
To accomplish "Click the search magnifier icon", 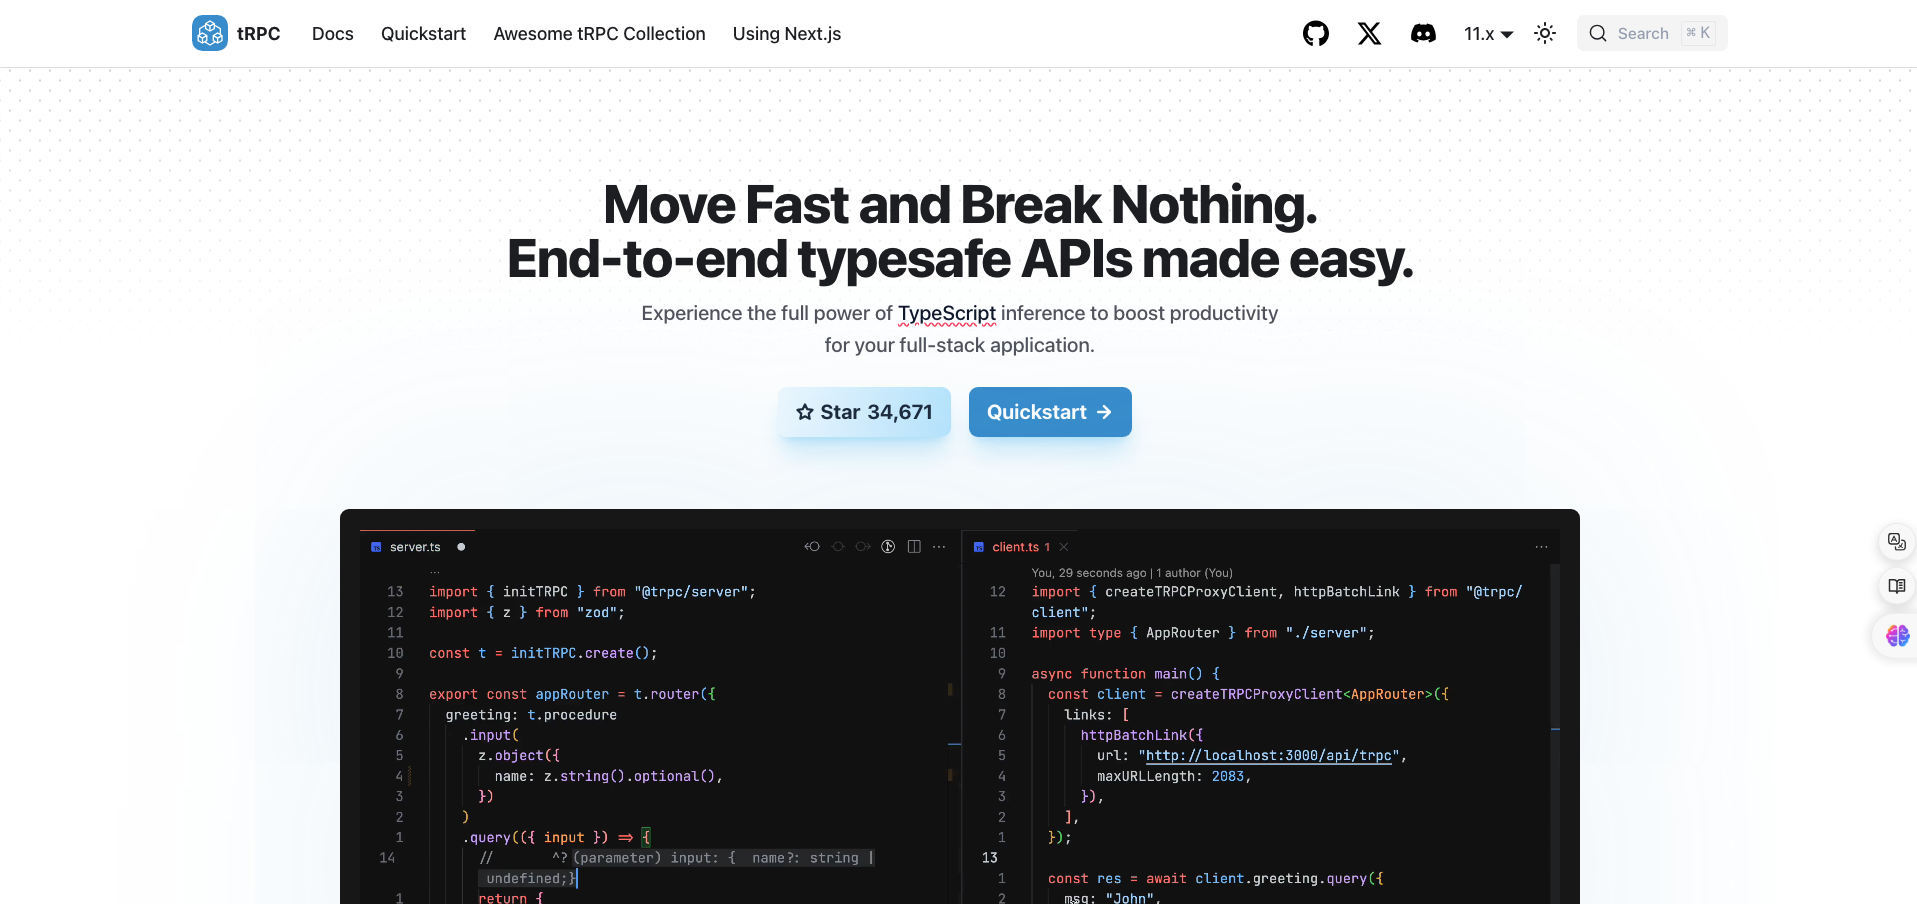I will tap(1598, 33).
